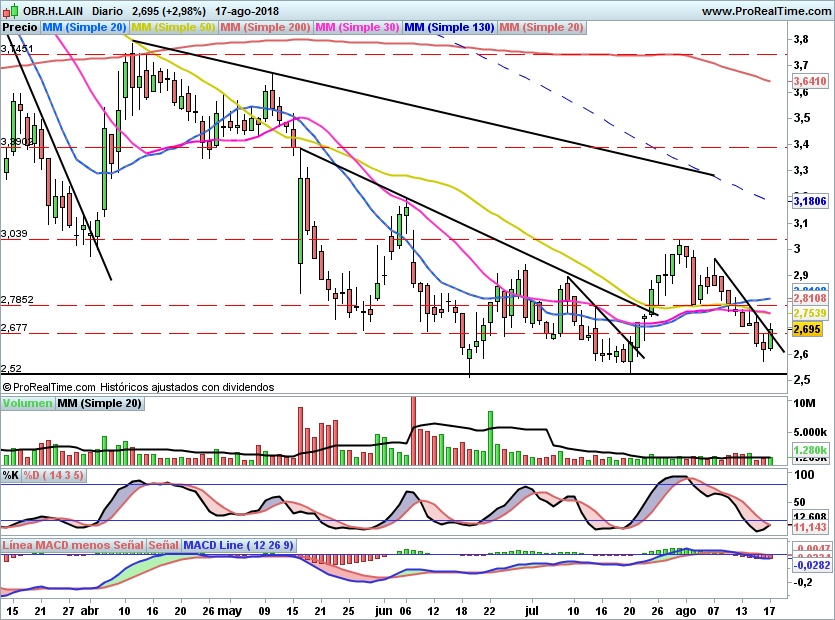This screenshot has width=835, height=620.
Task: Click the copyright icon before ProRealTime.com
Action: tap(7, 386)
